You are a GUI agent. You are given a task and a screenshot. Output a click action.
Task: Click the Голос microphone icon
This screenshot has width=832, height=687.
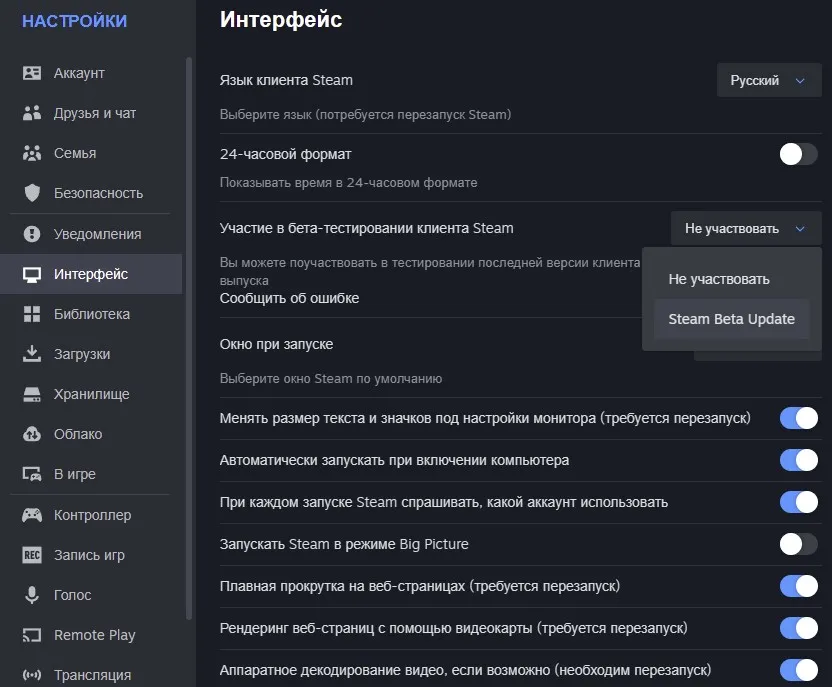point(32,595)
